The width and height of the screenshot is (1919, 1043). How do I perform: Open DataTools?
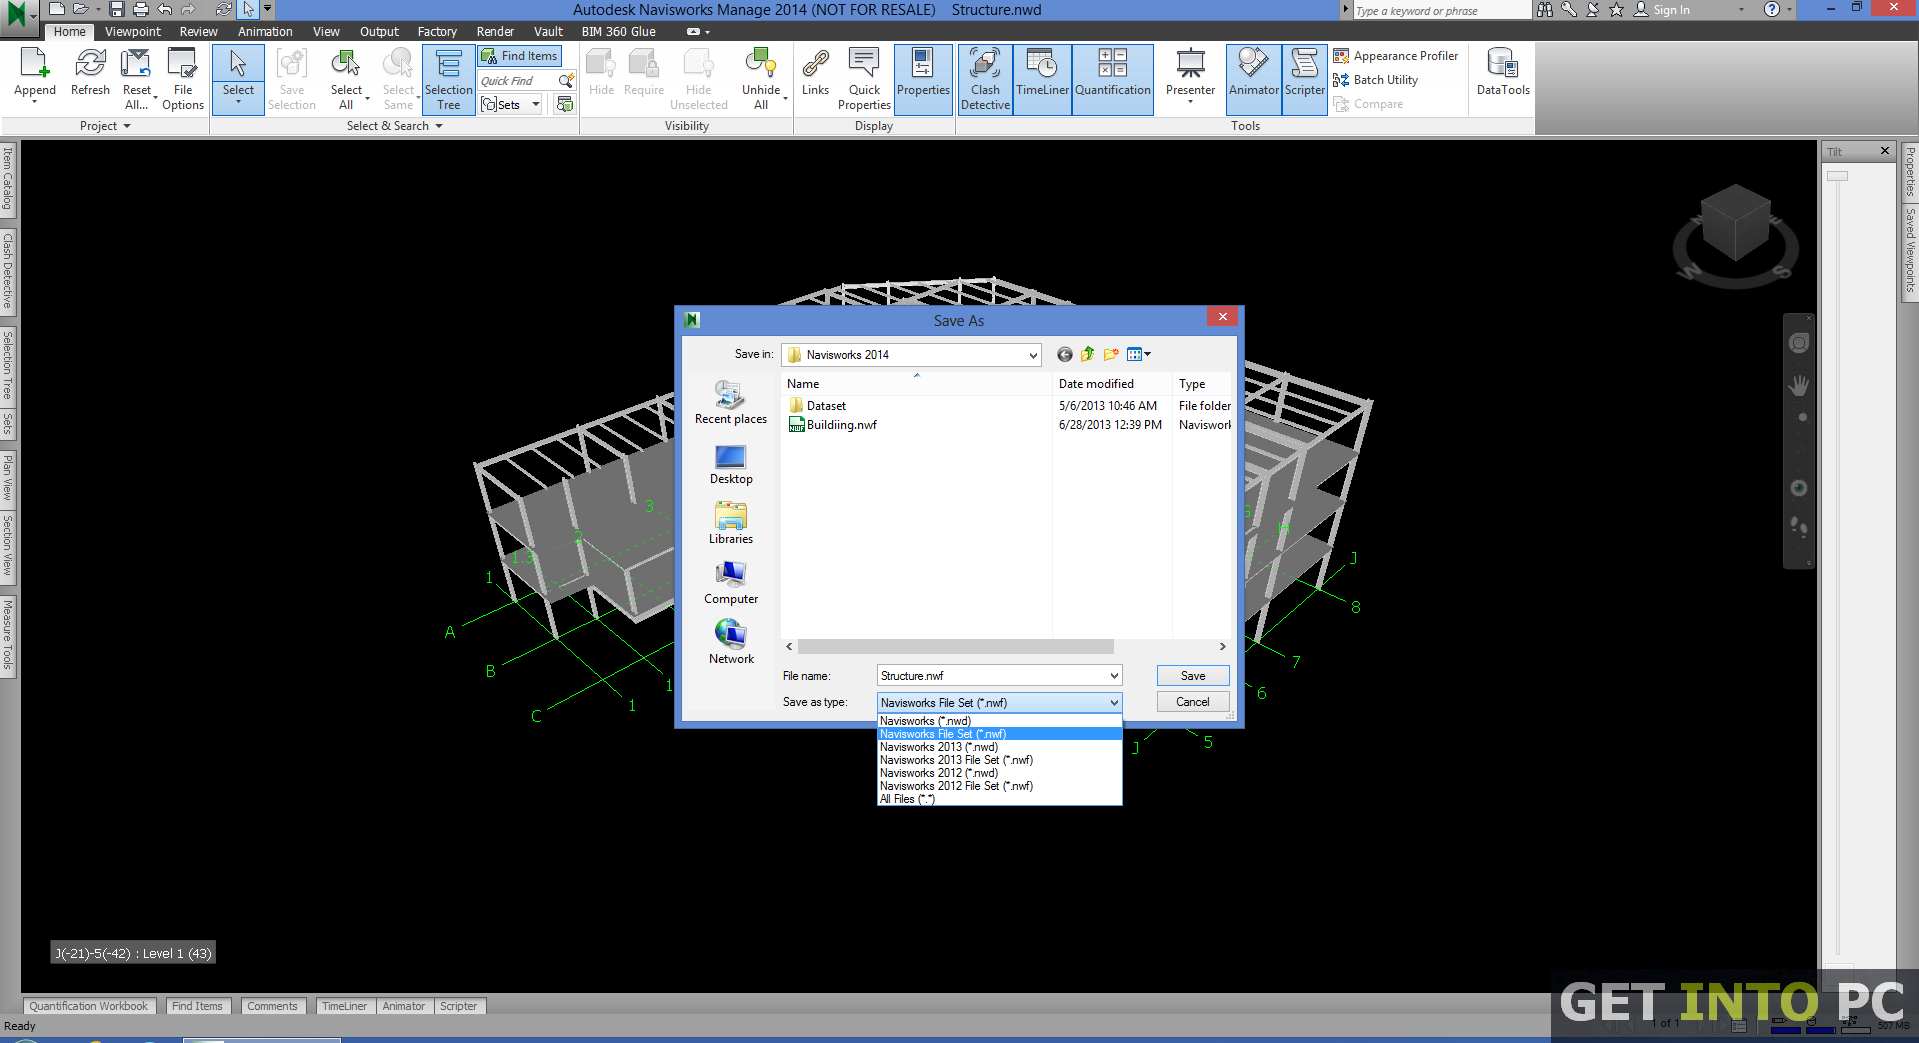coord(1503,73)
